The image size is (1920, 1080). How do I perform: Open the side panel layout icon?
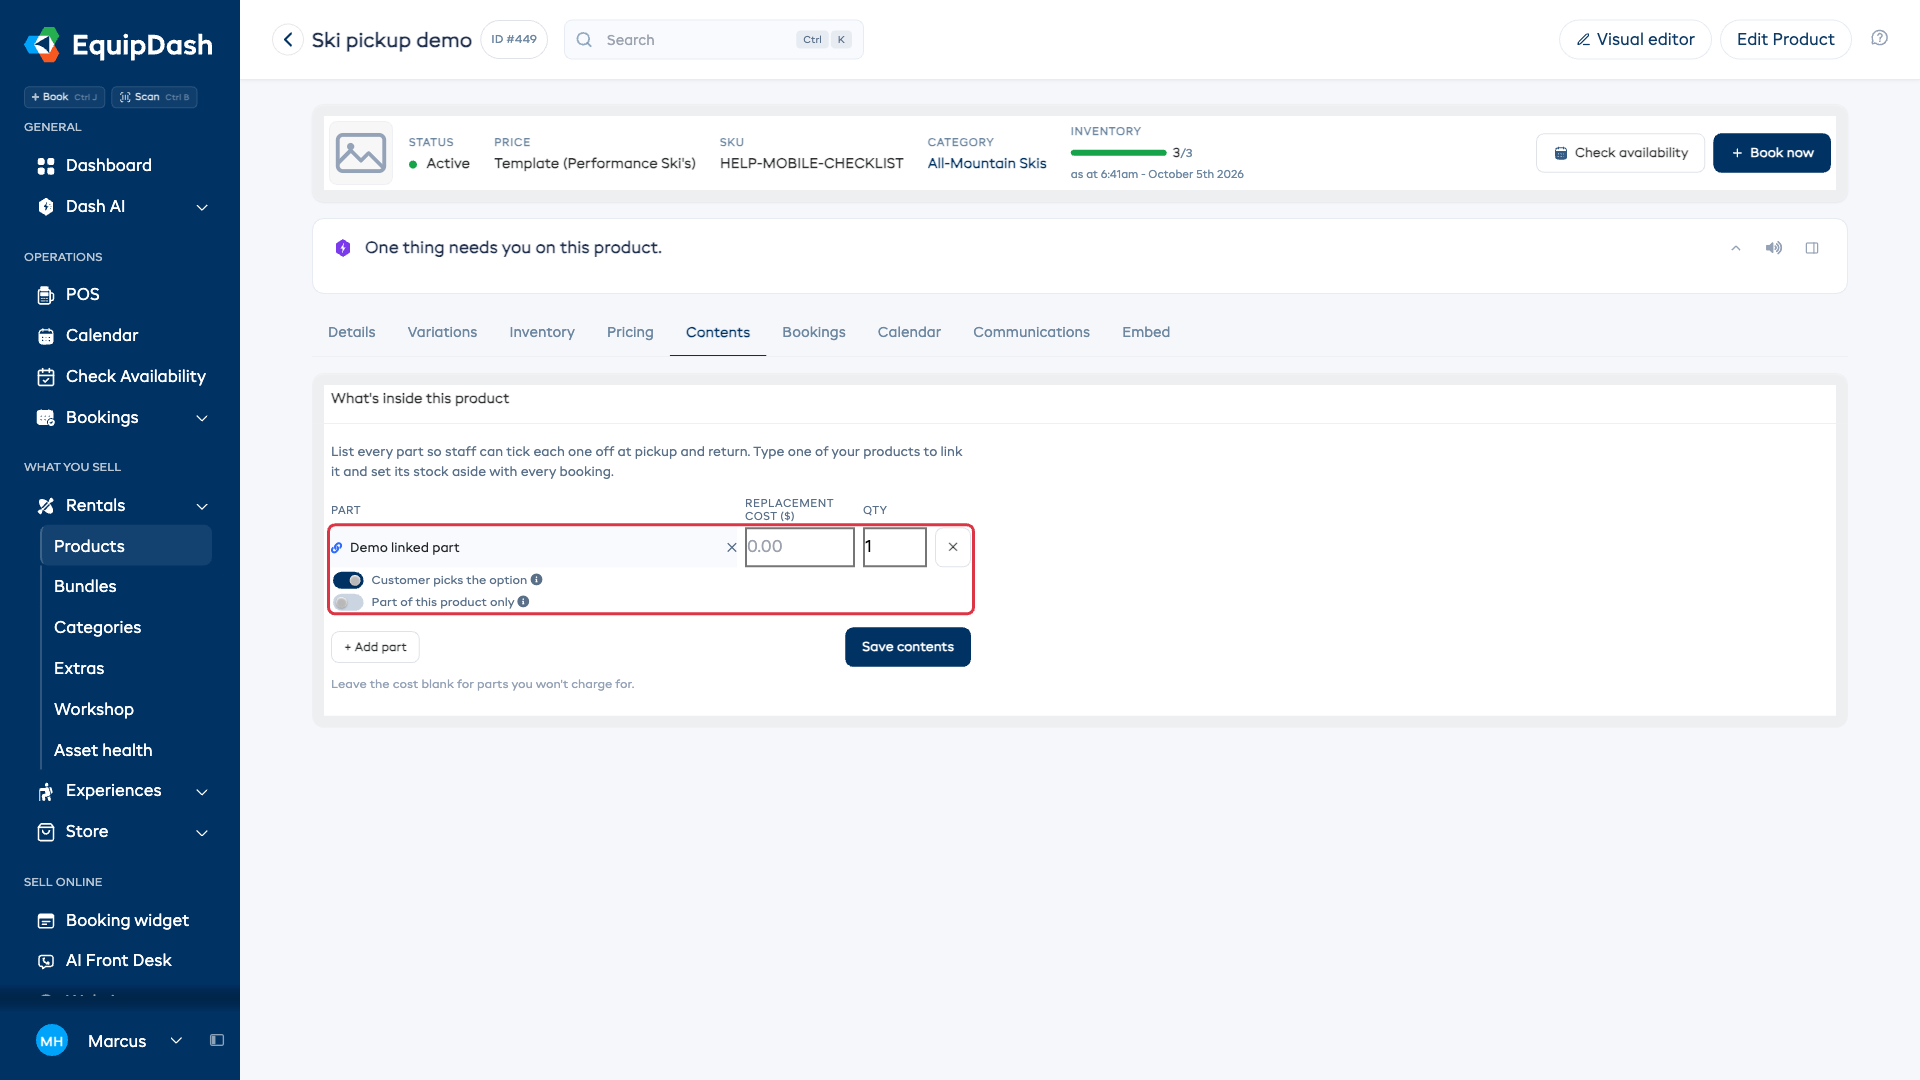[x=1812, y=248]
